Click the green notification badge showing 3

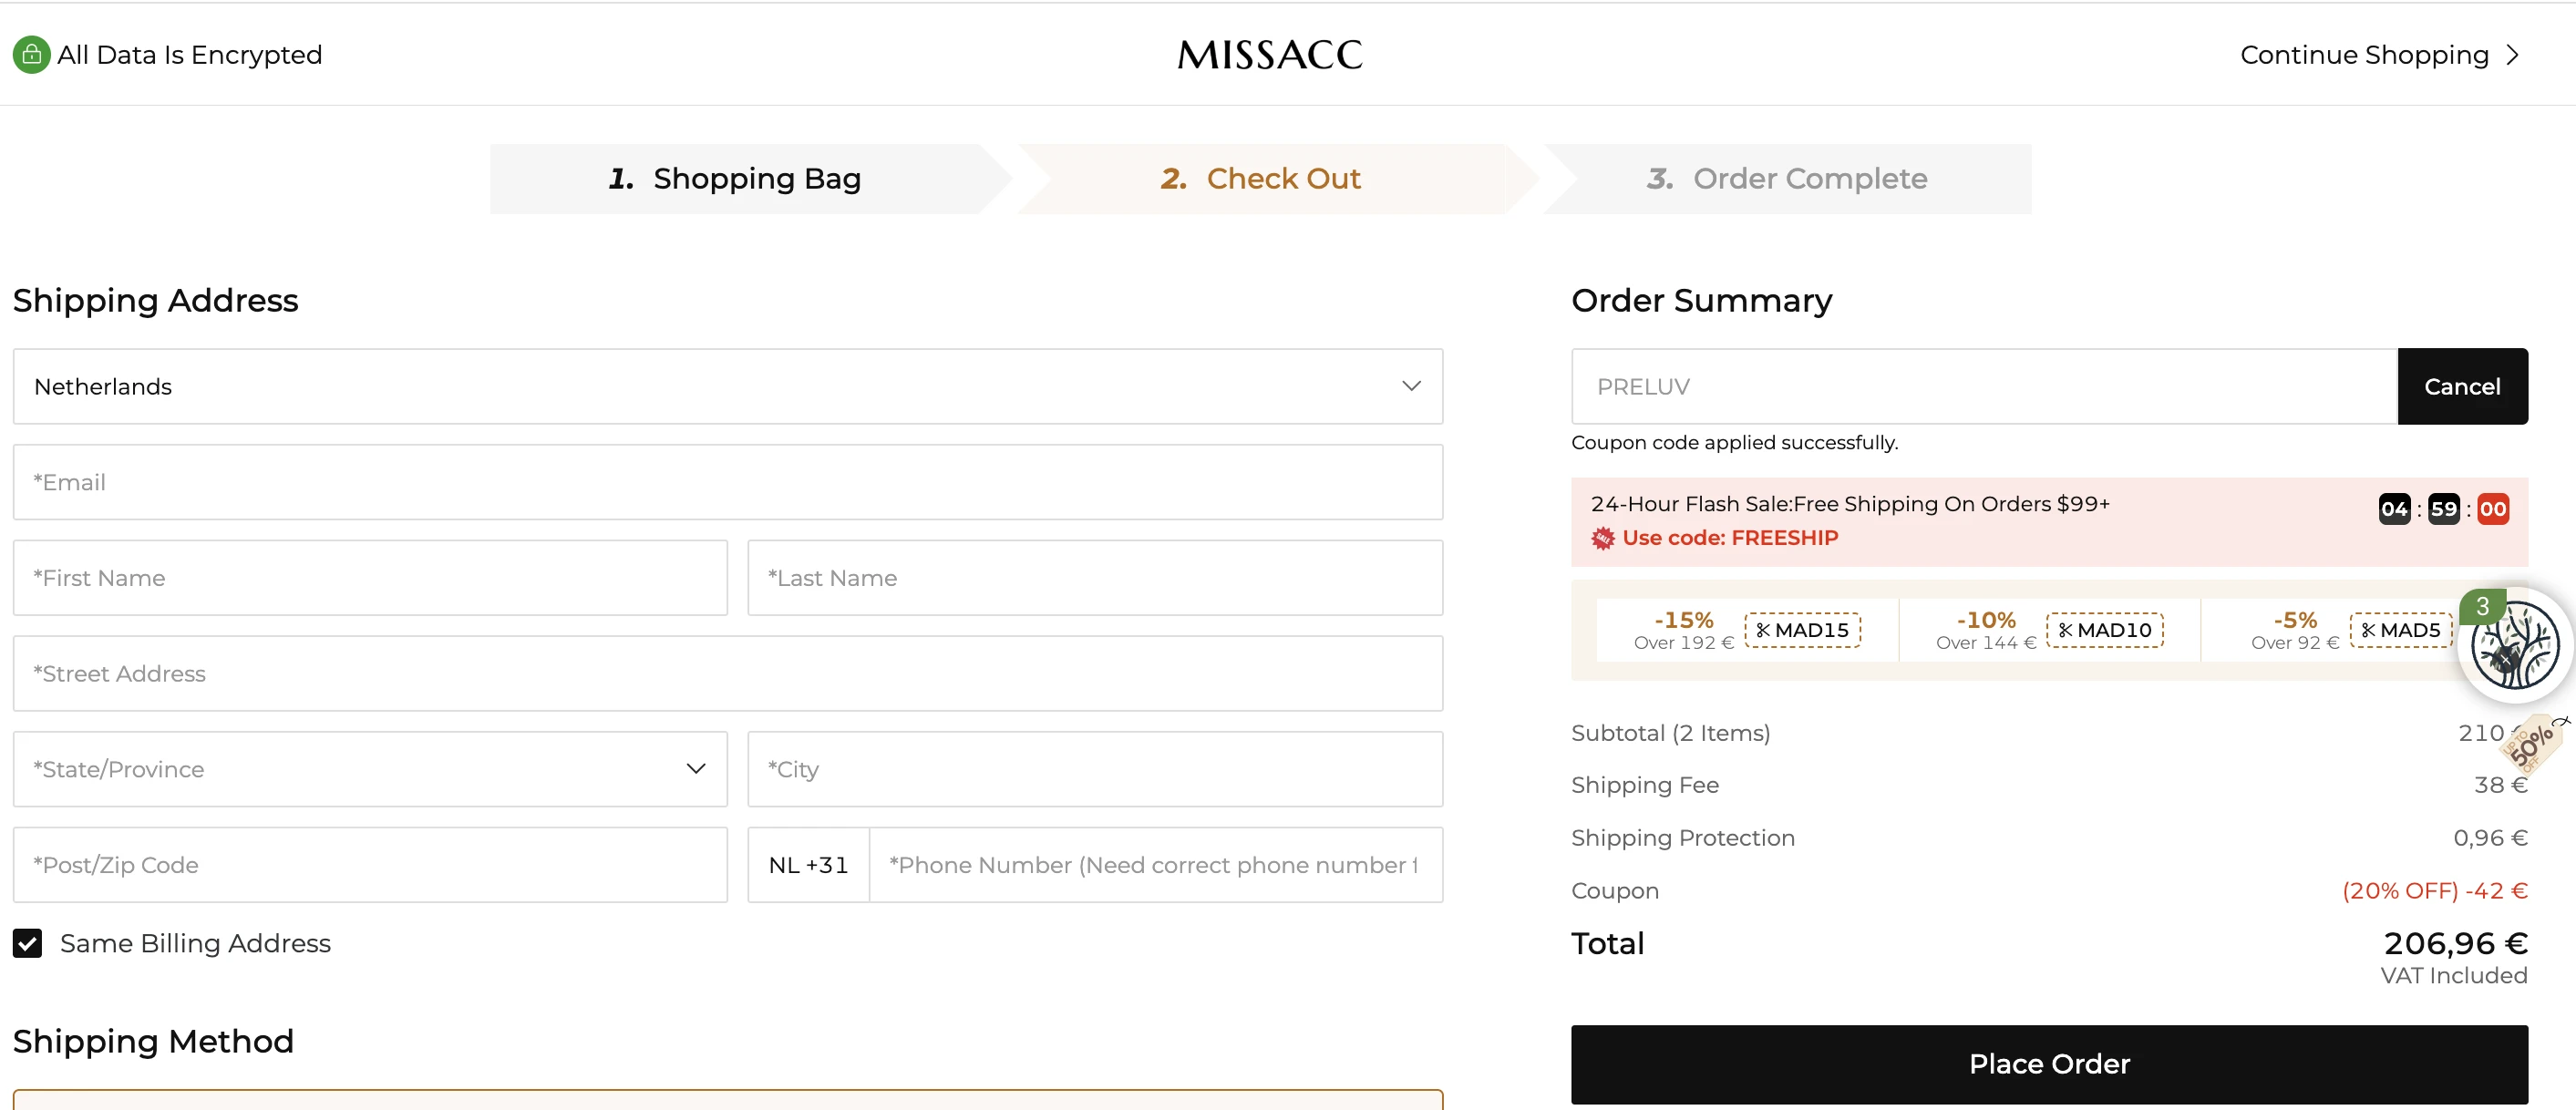tap(2482, 606)
